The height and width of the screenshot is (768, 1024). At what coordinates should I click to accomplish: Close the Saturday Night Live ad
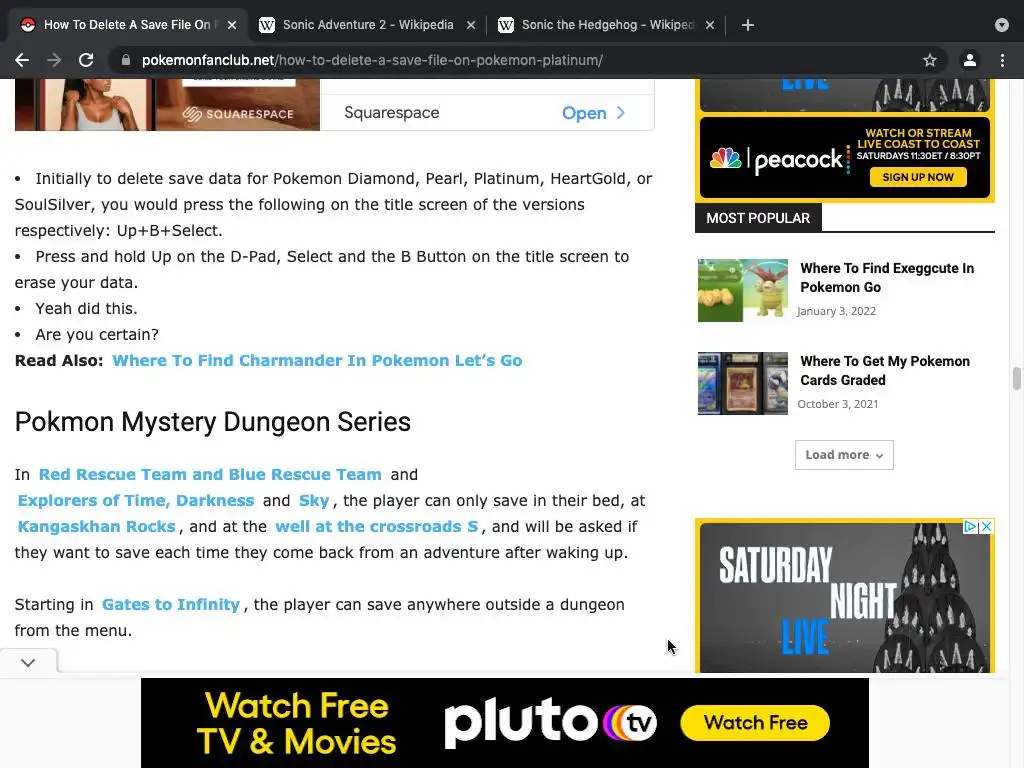(x=986, y=526)
